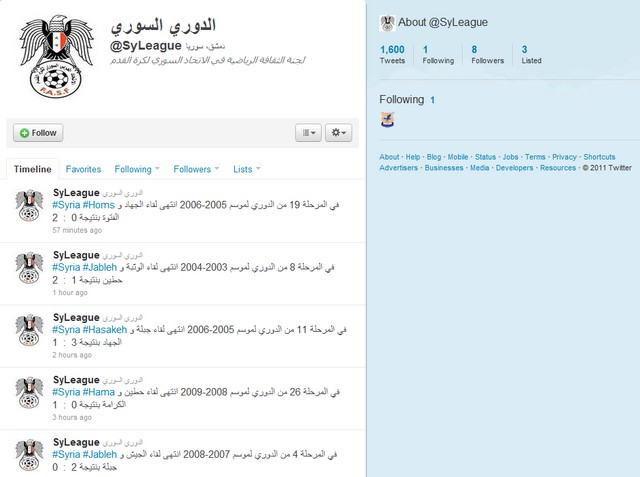Image resolution: width=640 pixels, height=477 pixels.
Task: Click the green plus Follow button
Action: (x=38, y=133)
